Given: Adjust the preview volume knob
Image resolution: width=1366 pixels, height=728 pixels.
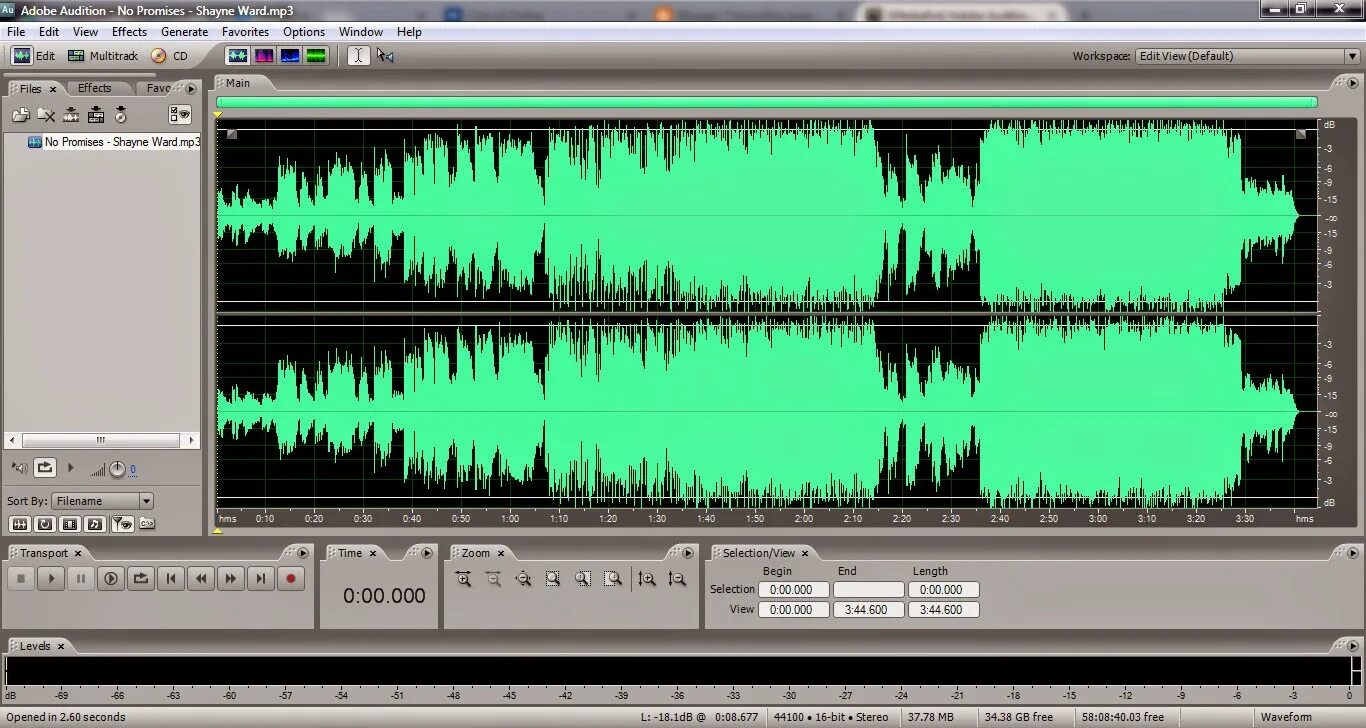Looking at the screenshot, I should point(117,468).
